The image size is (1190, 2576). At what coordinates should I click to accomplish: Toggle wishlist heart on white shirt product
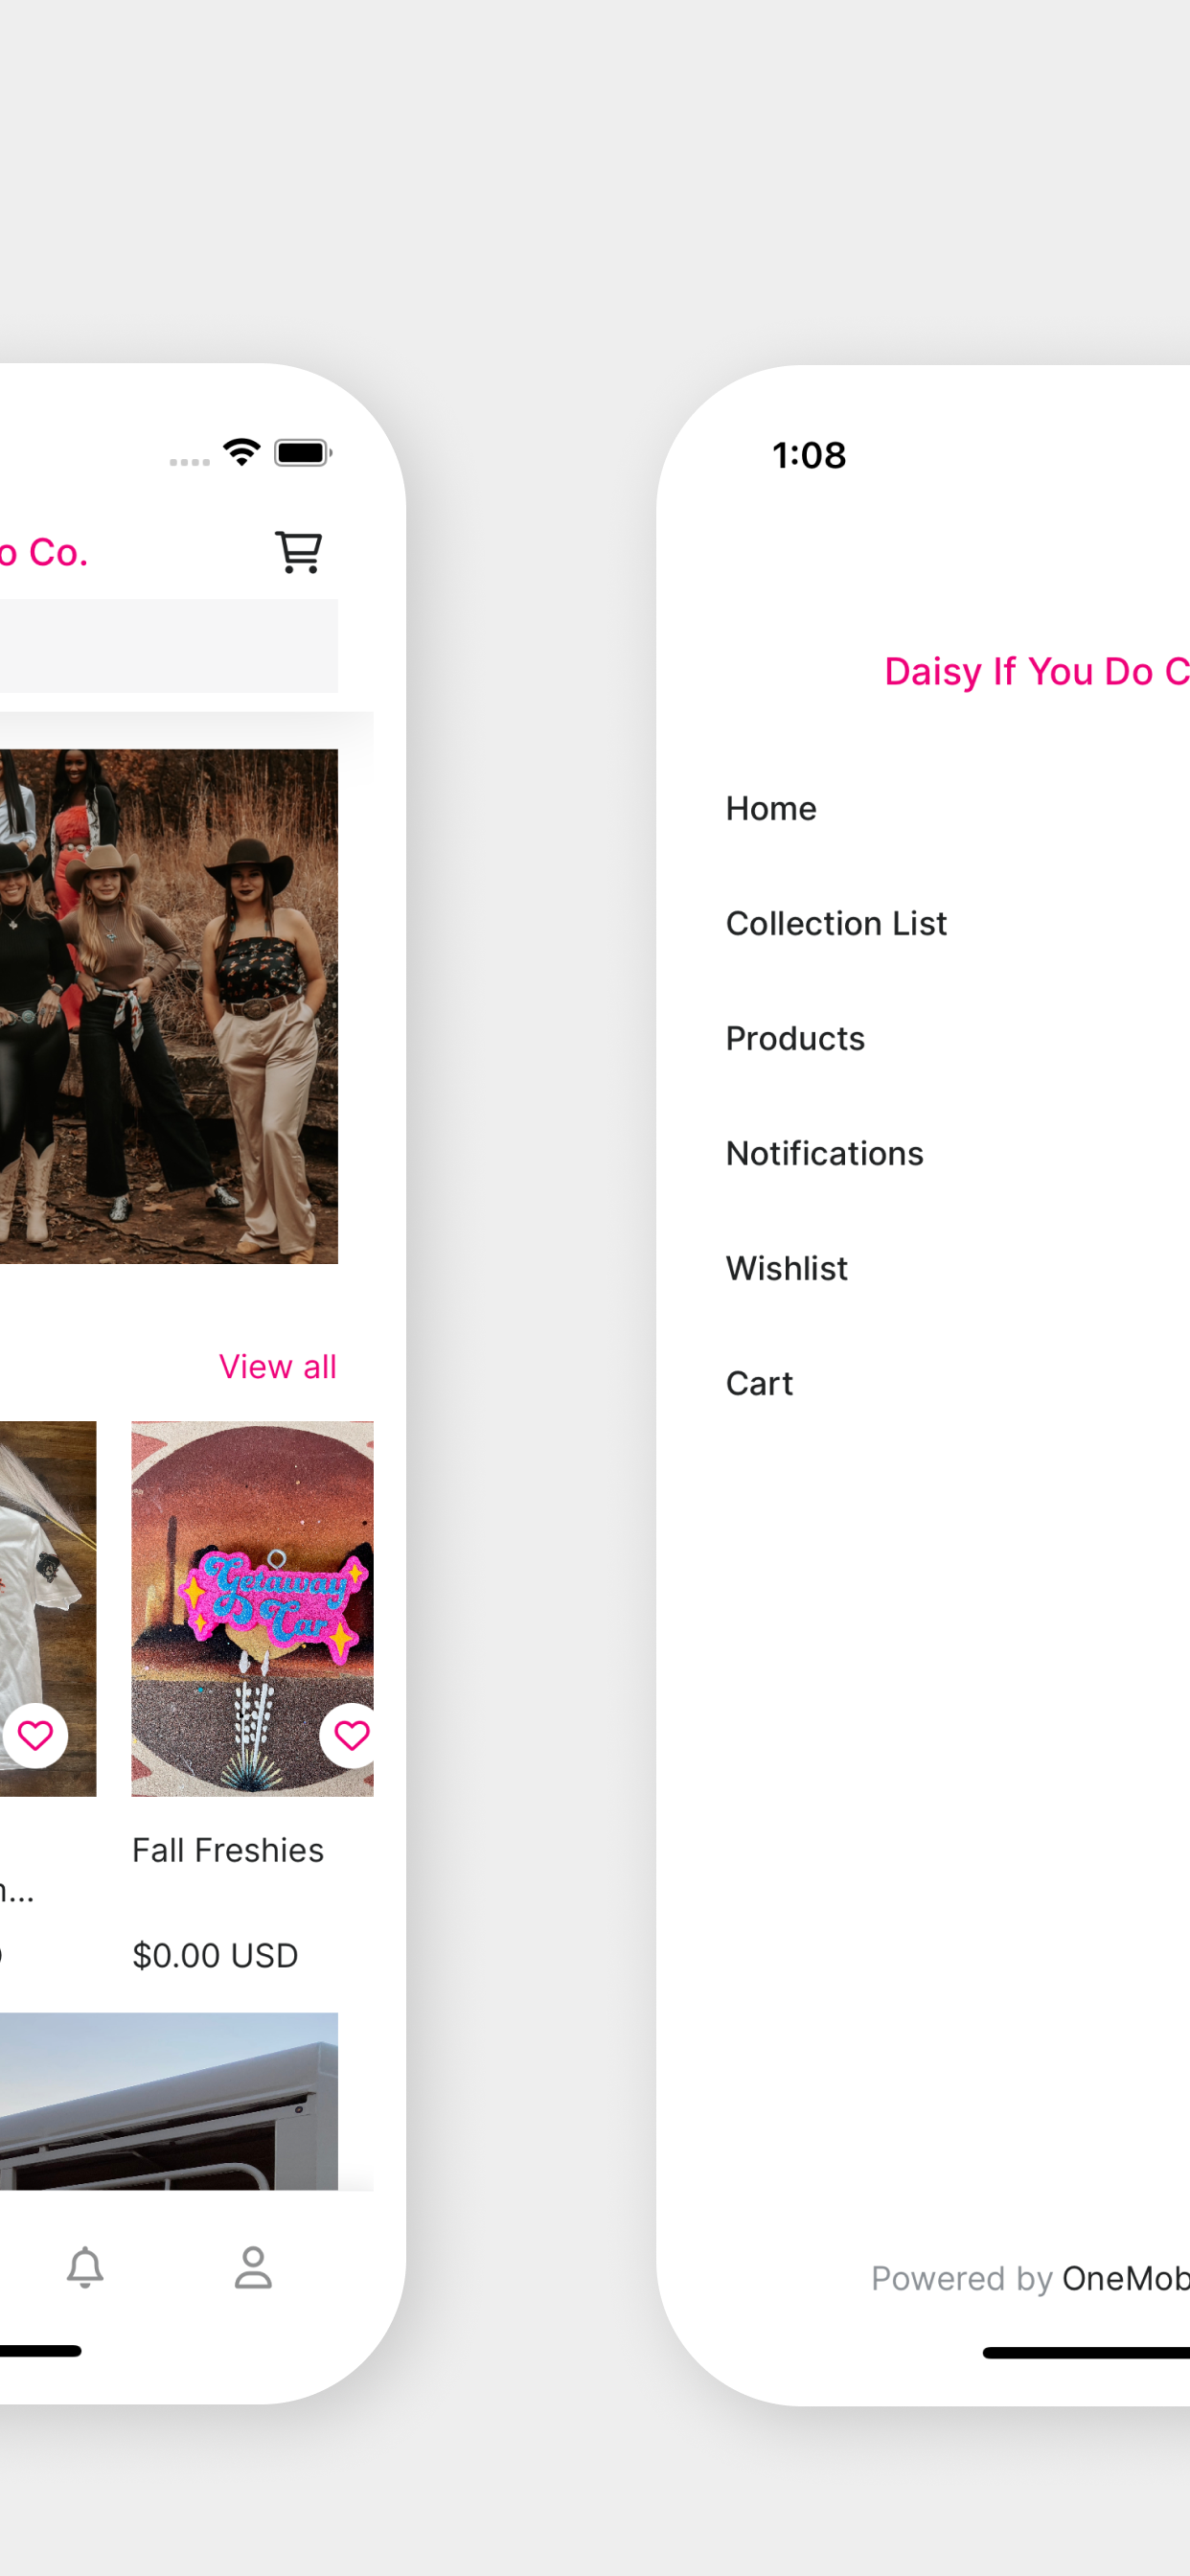pyautogui.click(x=35, y=1736)
